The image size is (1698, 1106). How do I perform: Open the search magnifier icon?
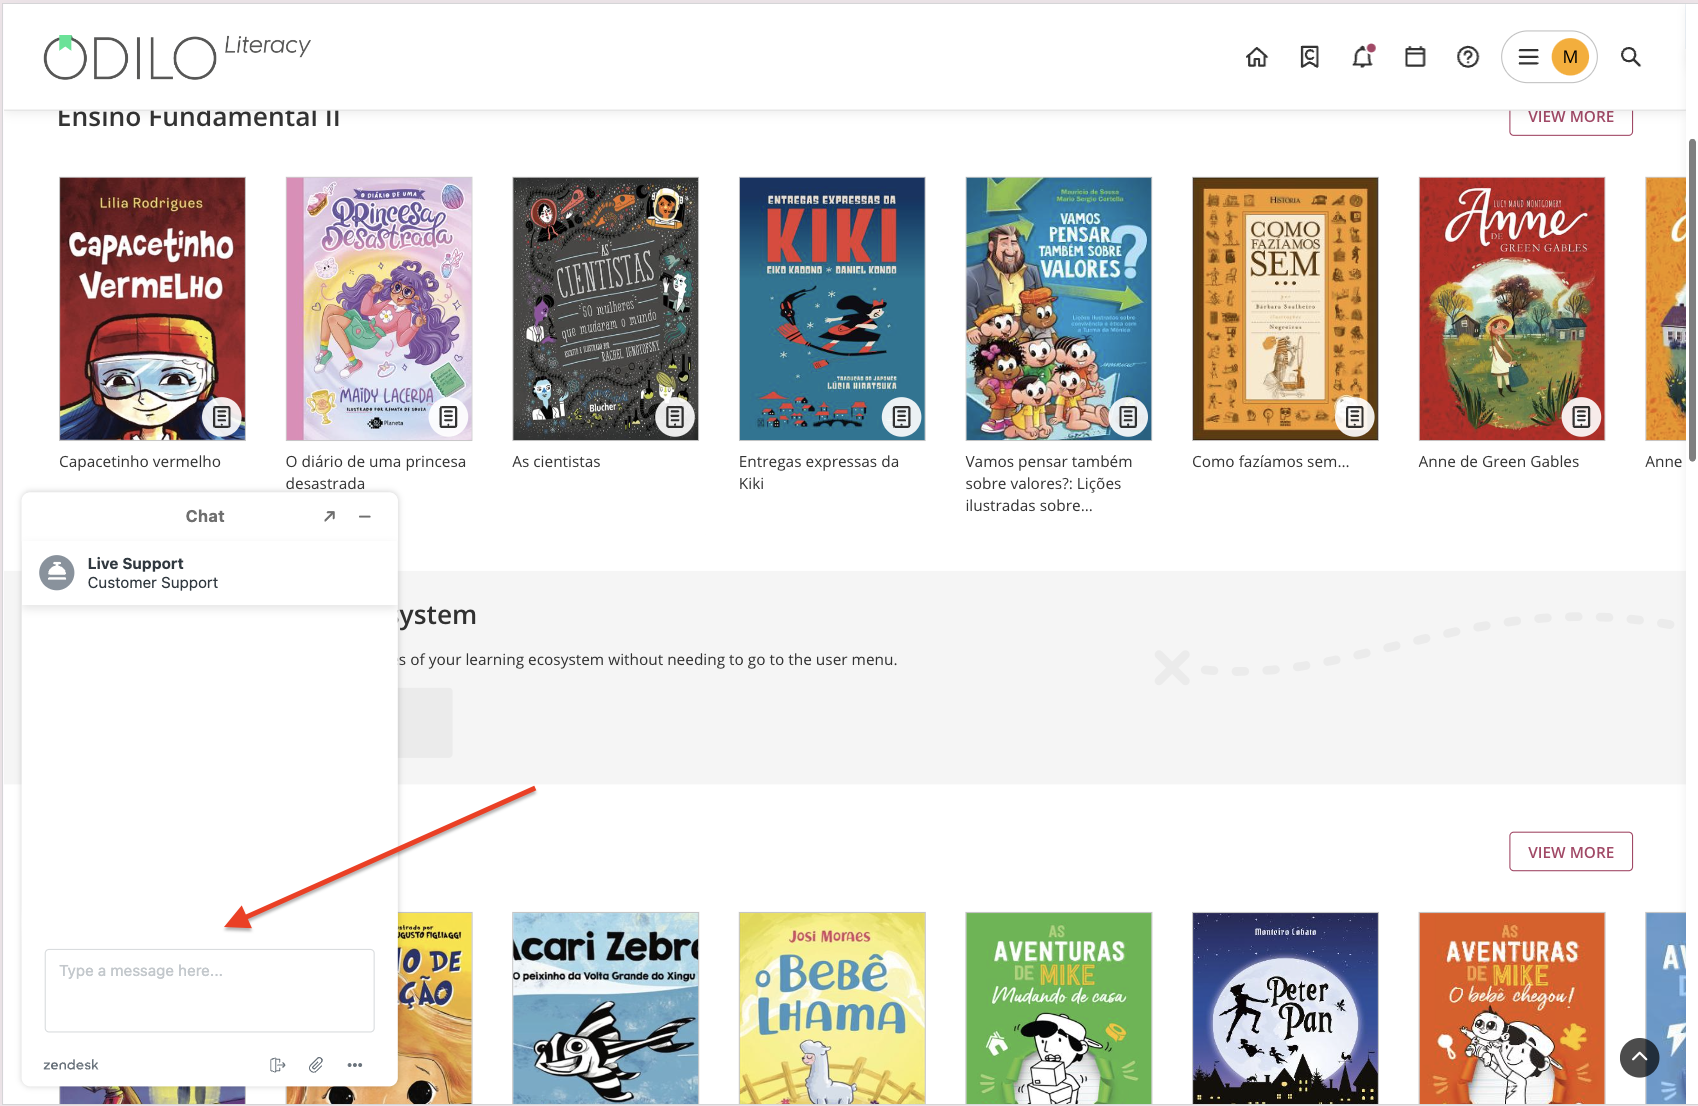(x=1631, y=57)
